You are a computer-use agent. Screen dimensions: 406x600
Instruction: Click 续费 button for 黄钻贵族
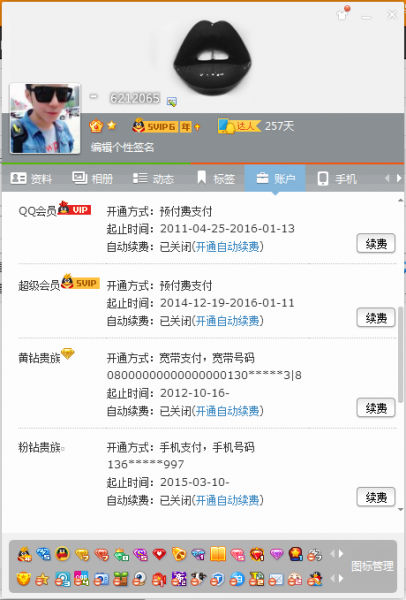(376, 408)
